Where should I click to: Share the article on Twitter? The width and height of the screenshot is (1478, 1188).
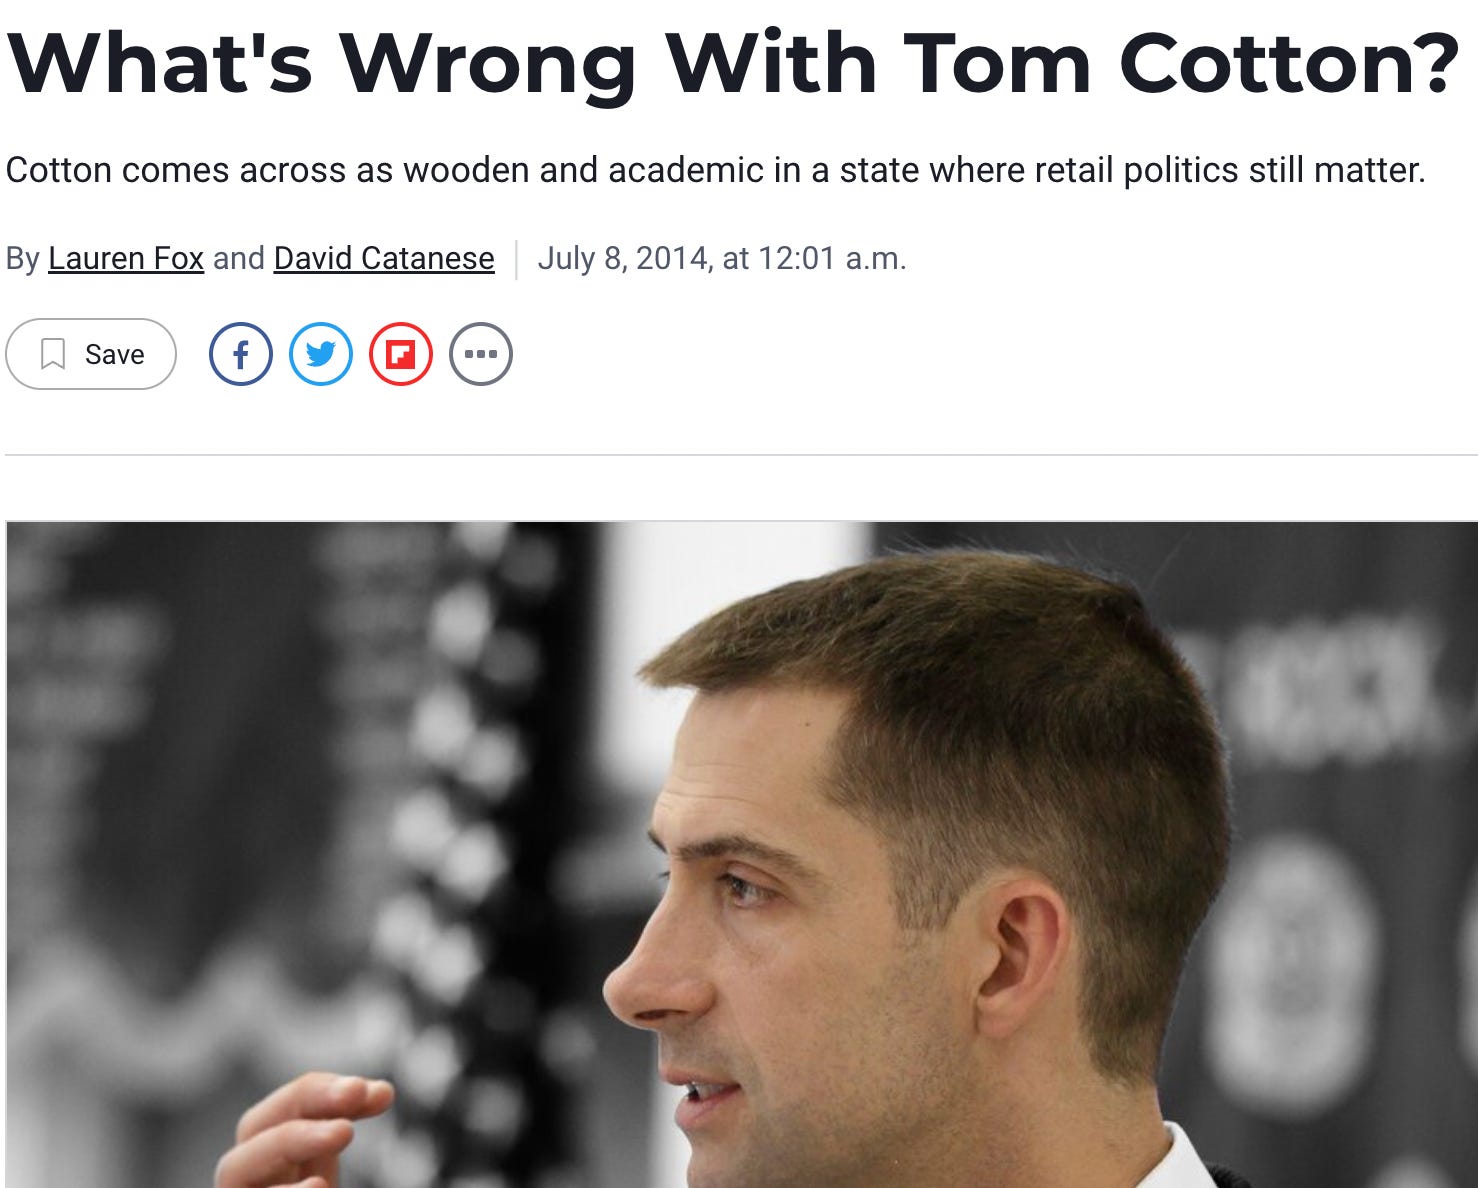pyautogui.click(x=320, y=354)
